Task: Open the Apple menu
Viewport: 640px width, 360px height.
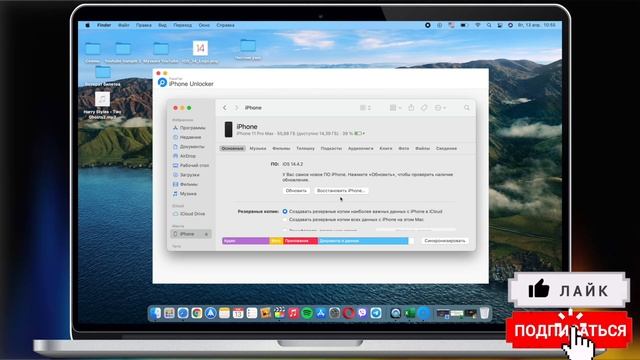Action: pyautogui.click(x=87, y=25)
